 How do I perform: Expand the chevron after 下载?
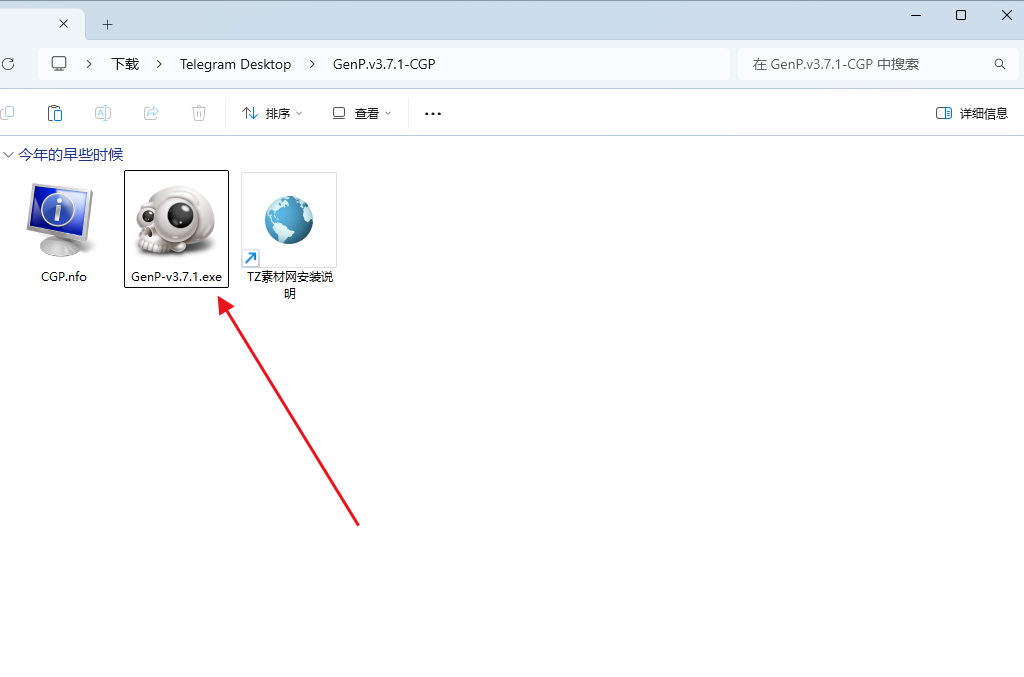coord(159,64)
